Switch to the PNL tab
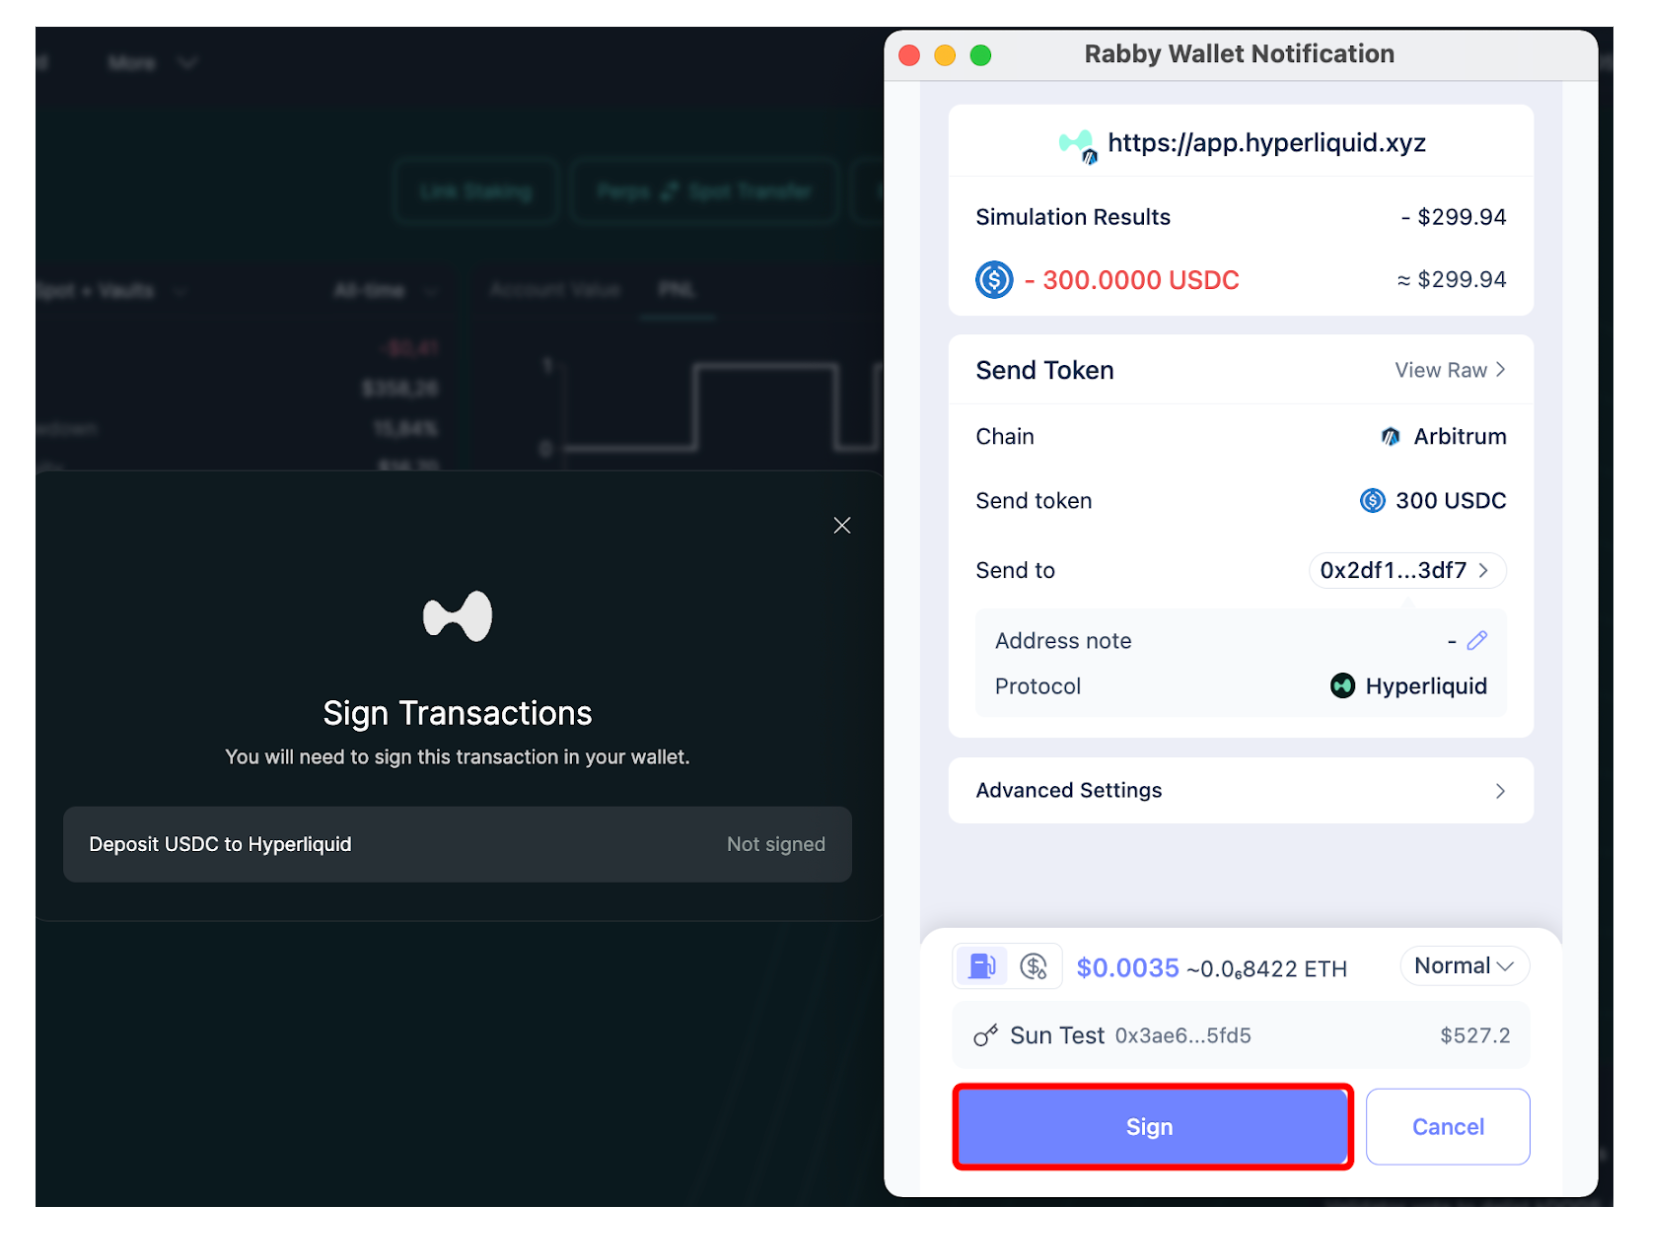This screenshot has height=1240, width=1656. click(x=676, y=290)
